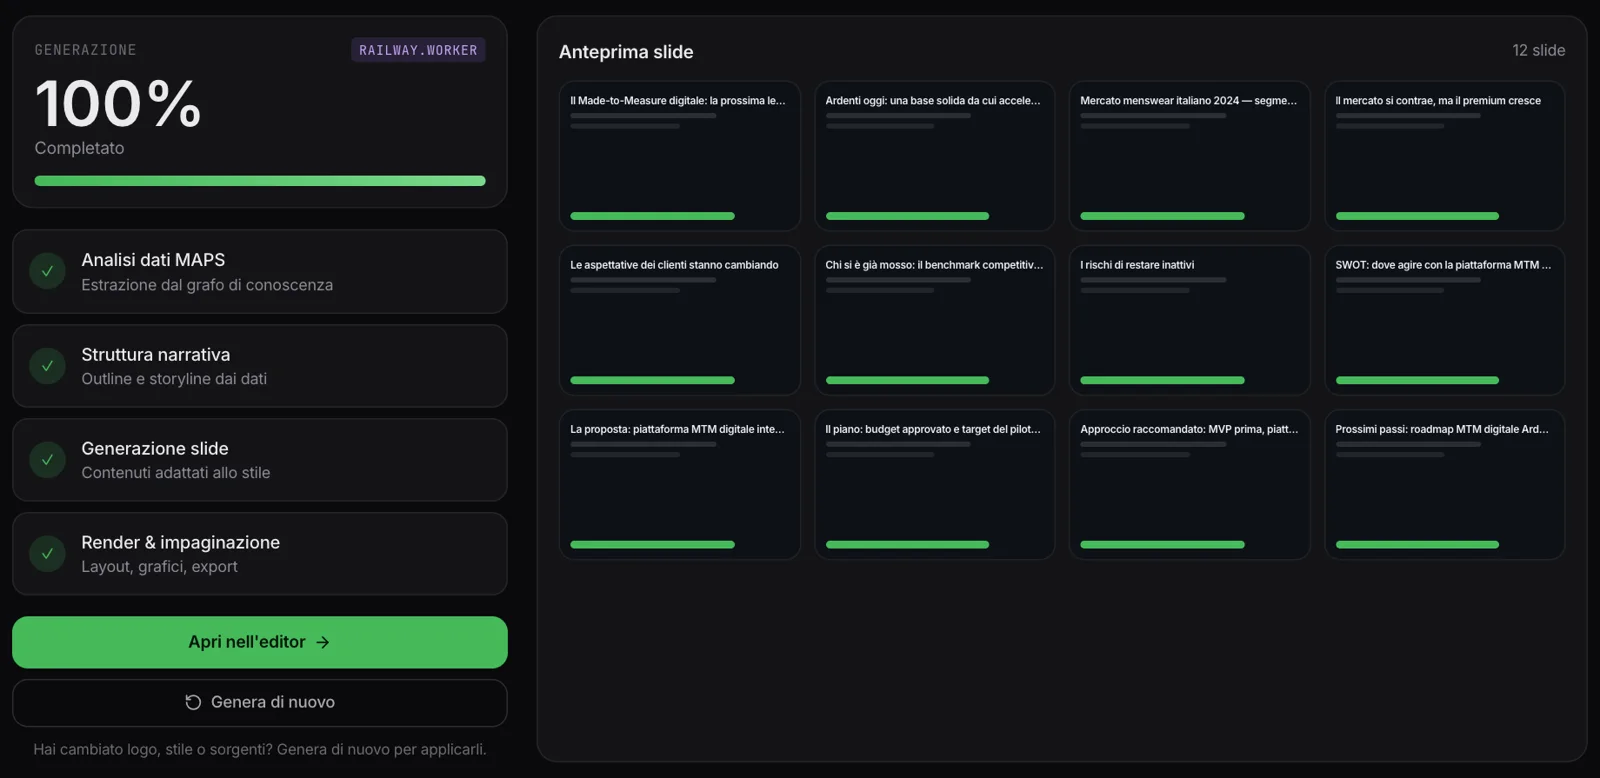Select slide 'Approccio raccomandato: MVP prima' thumbnail
The width and height of the screenshot is (1600, 778).
pyautogui.click(x=1190, y=485)
